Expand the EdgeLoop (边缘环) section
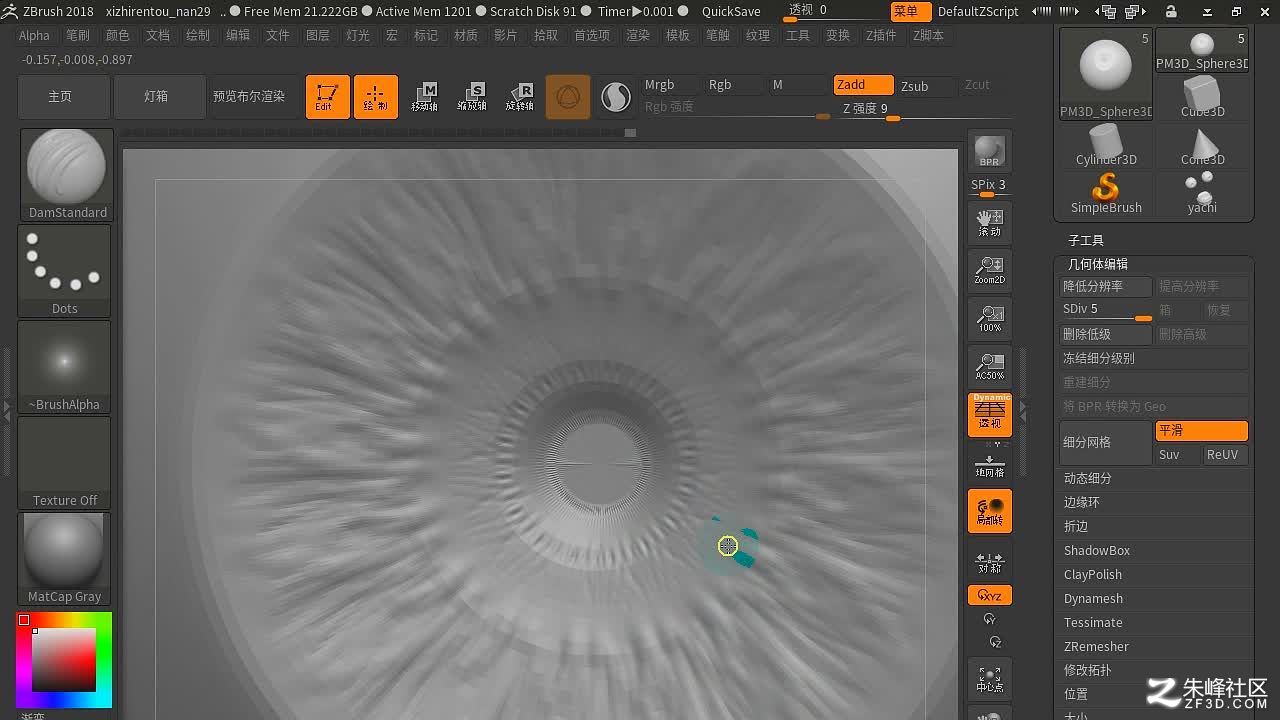This screenshot has width=1280, height=720. click(1082, 503)
